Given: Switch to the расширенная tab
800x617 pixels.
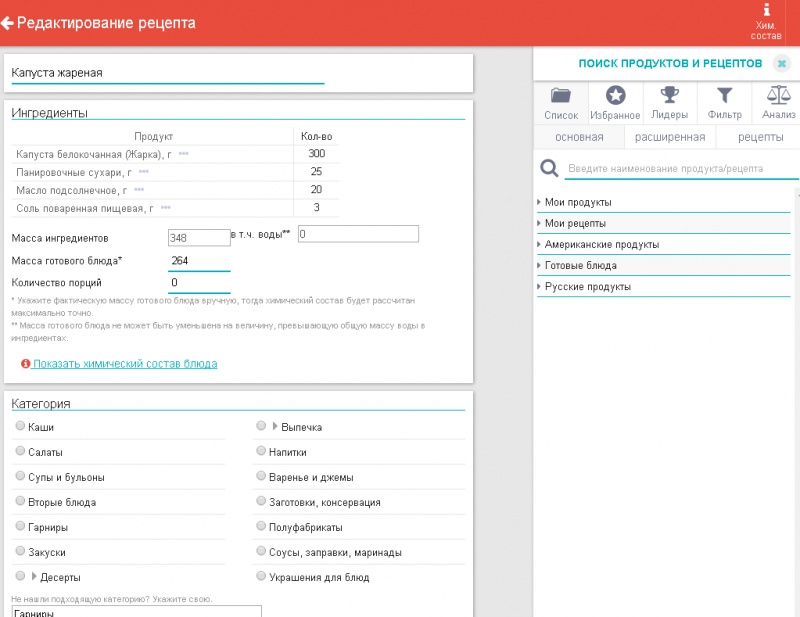Looking at the screenshot, I should (670, 137).
